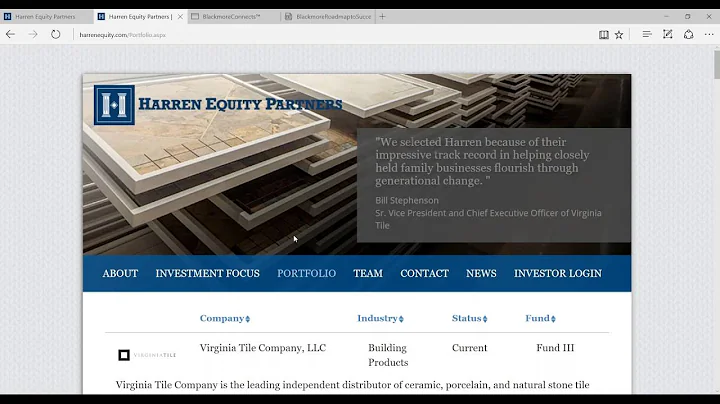
Task: Sort table by Industry column
Action: 380,318
